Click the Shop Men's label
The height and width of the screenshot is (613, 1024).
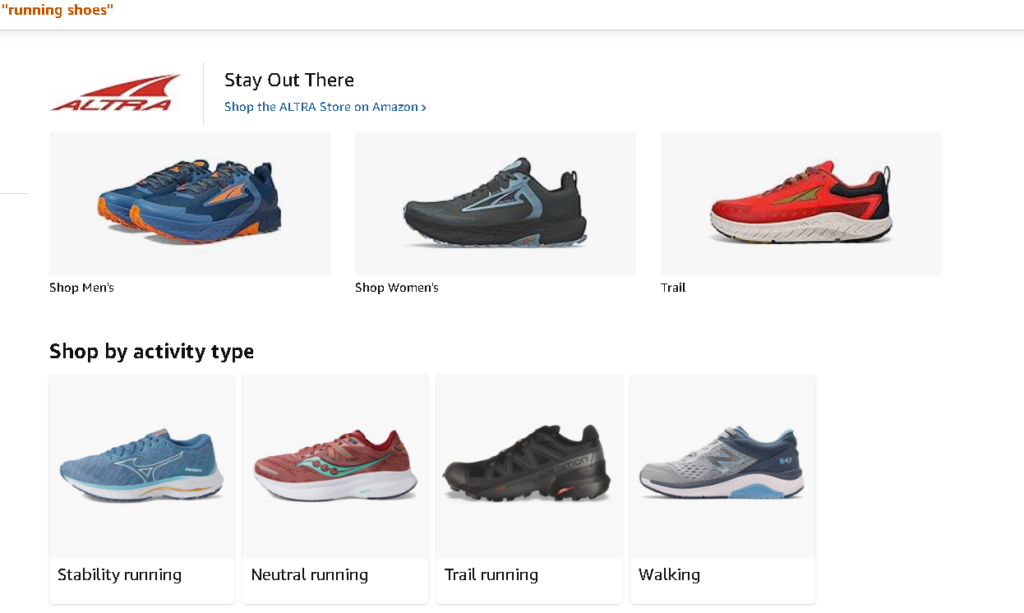82,287
